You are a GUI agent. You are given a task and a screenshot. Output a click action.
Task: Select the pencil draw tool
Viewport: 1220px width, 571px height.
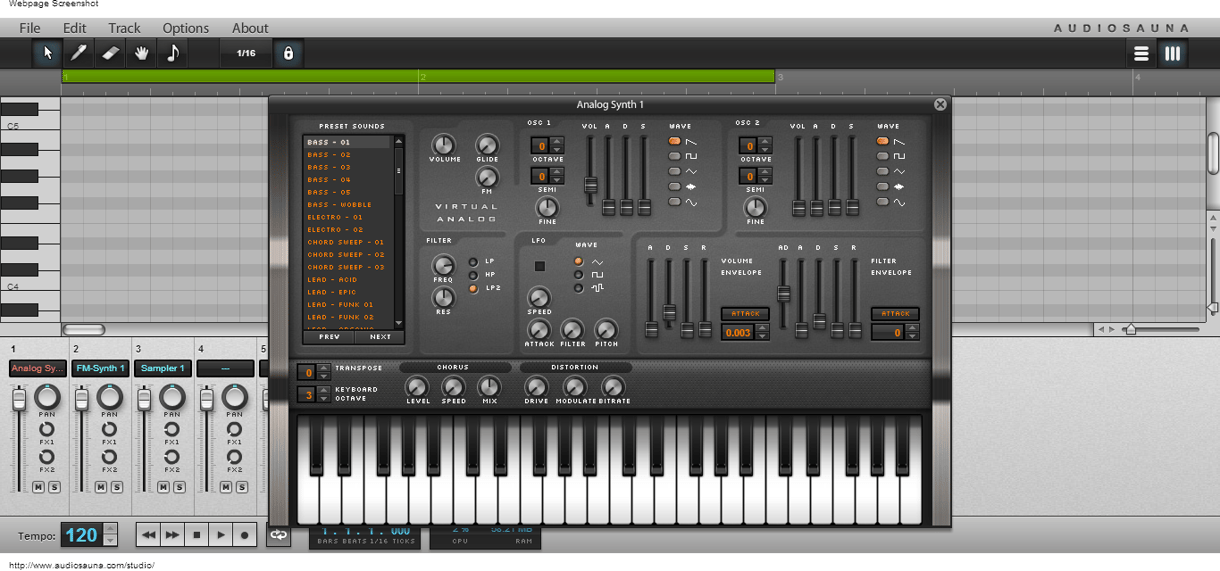click(x=78, y=53)
